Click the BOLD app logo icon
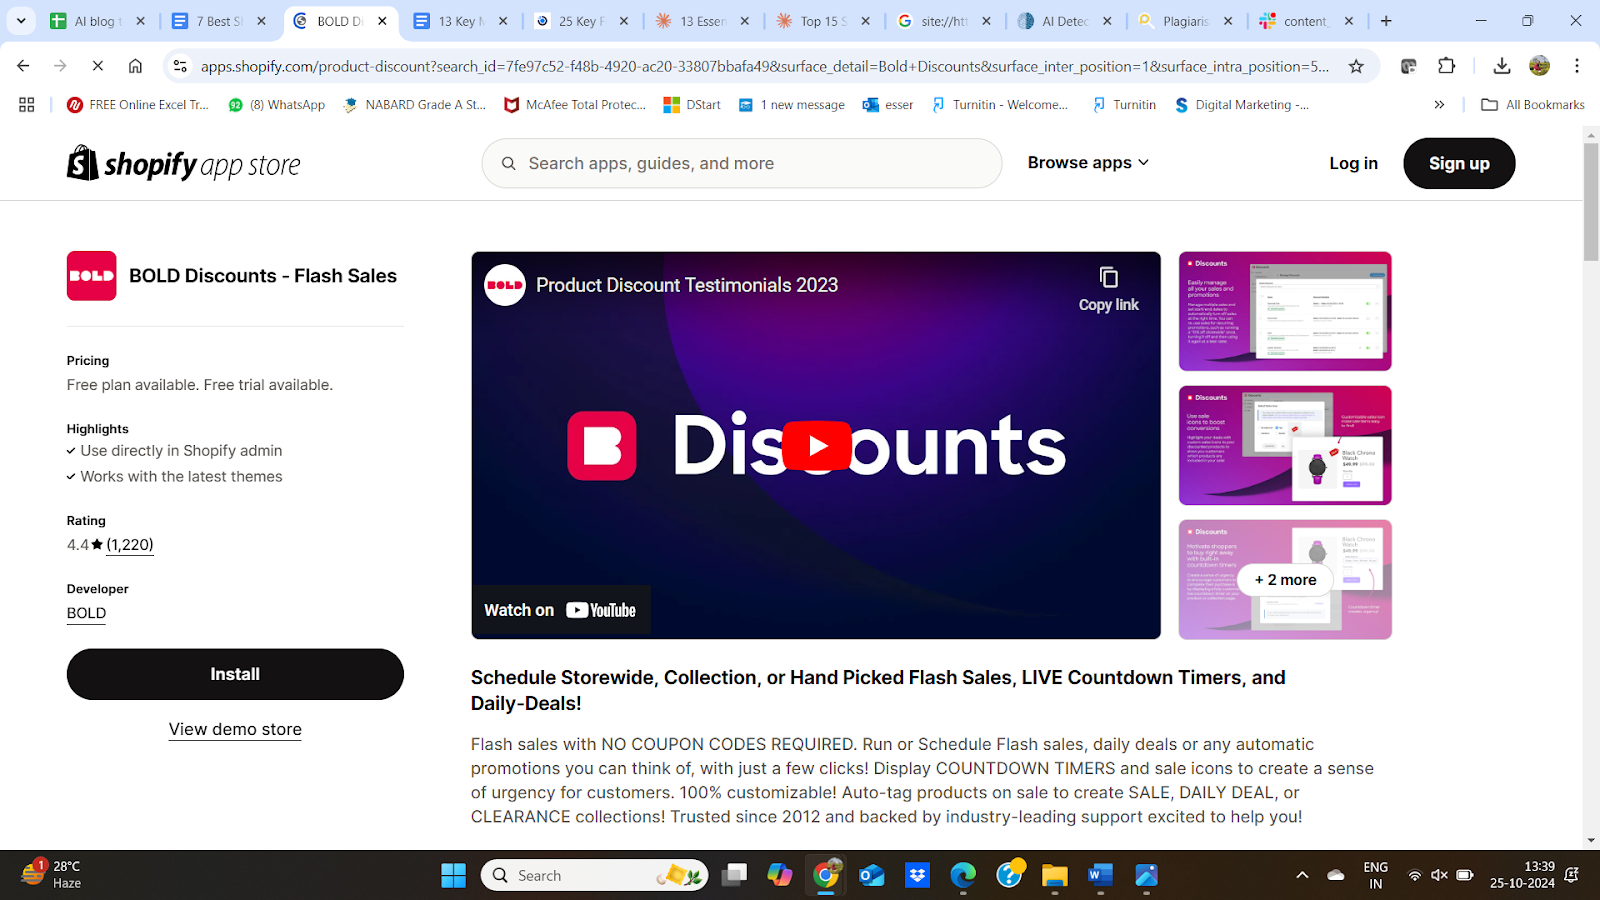The image size is (1600, 900). point(92,276)
